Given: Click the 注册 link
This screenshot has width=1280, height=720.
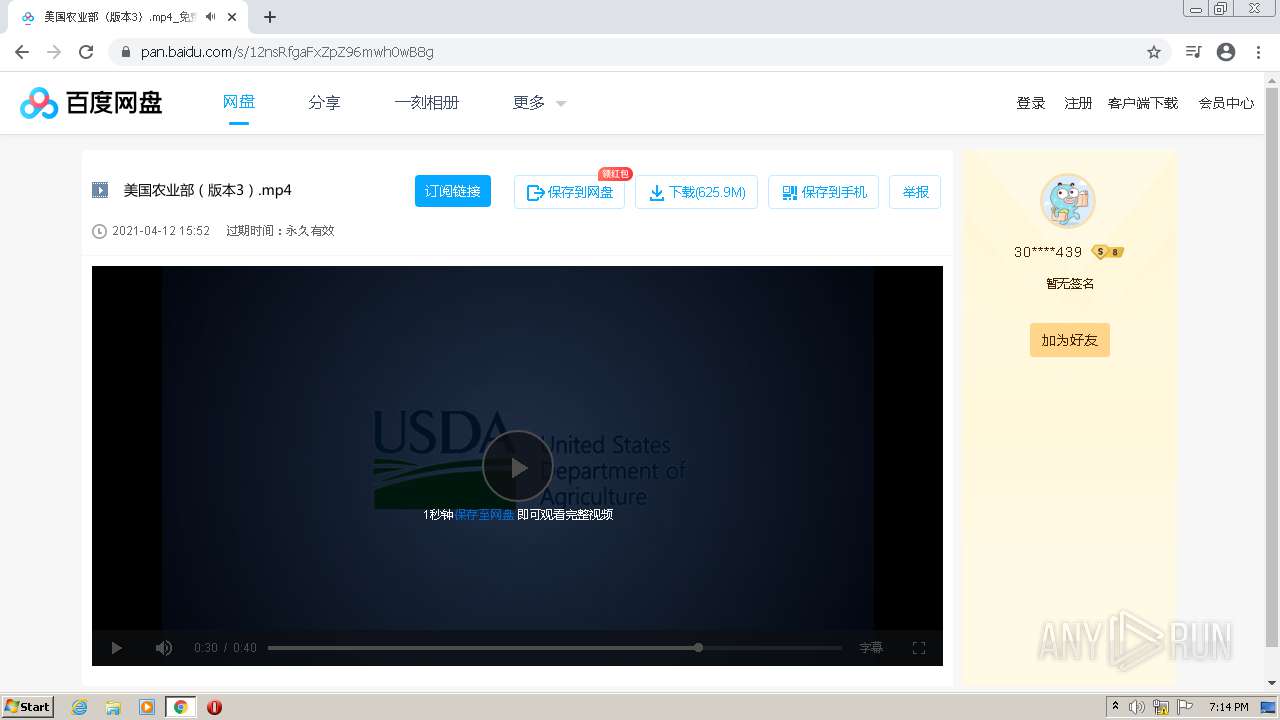Looking at the screenshot, I should (1078, 103).
